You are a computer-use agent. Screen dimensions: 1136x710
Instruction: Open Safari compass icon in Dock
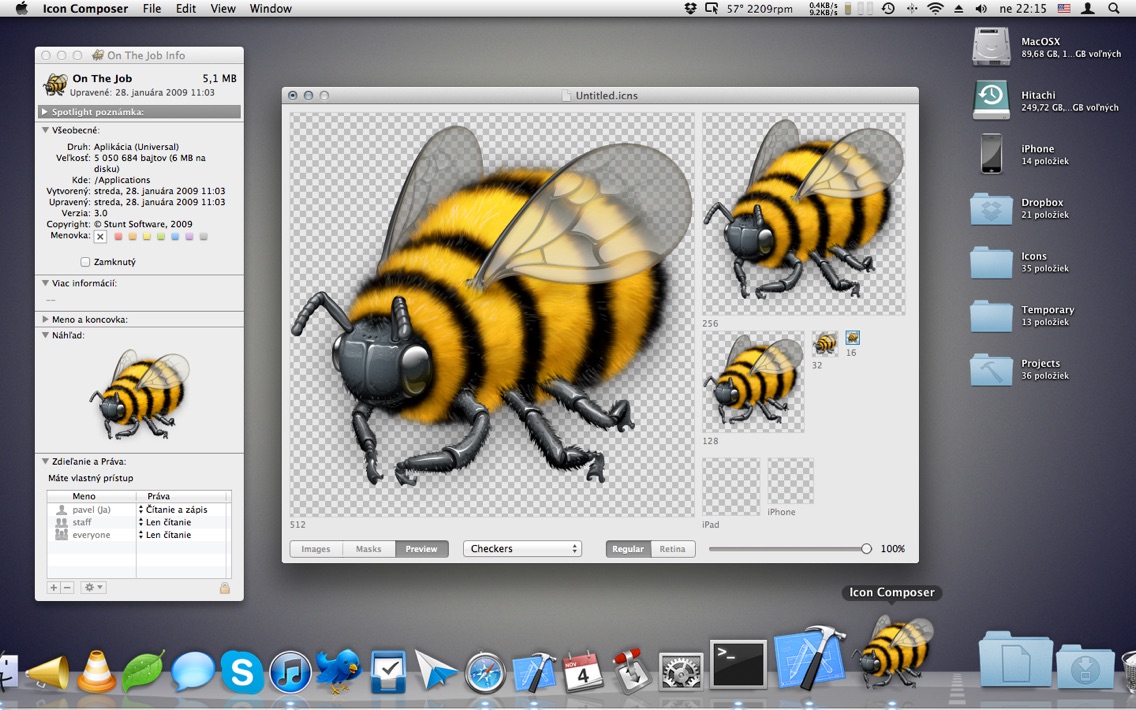(x=485, y=672)
